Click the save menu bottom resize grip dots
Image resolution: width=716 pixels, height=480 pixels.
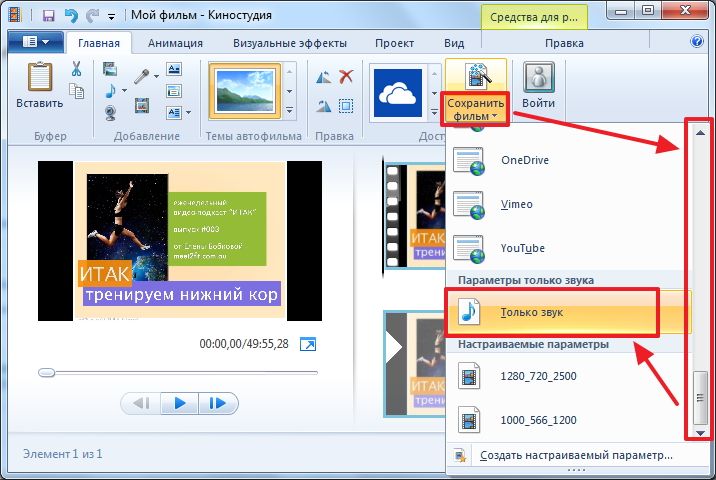[576, 470]
